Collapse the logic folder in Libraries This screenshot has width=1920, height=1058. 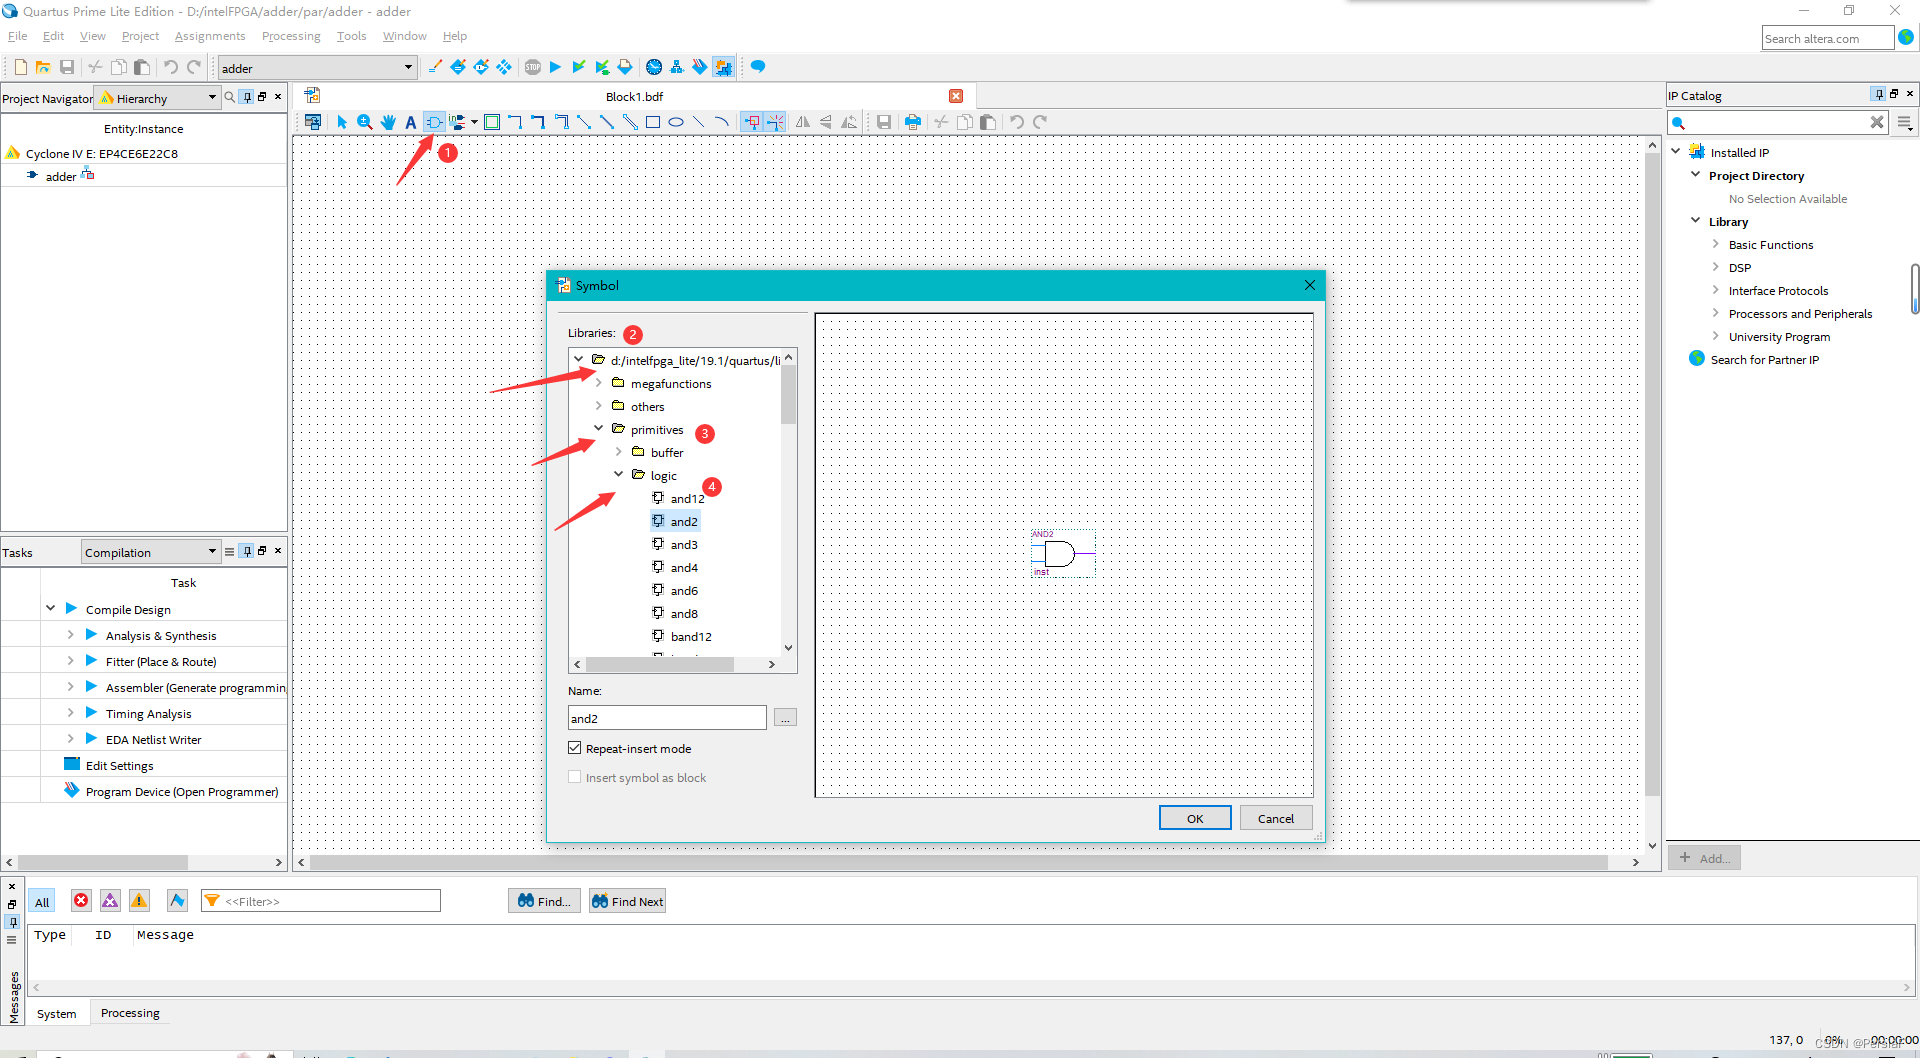point(619,475)
